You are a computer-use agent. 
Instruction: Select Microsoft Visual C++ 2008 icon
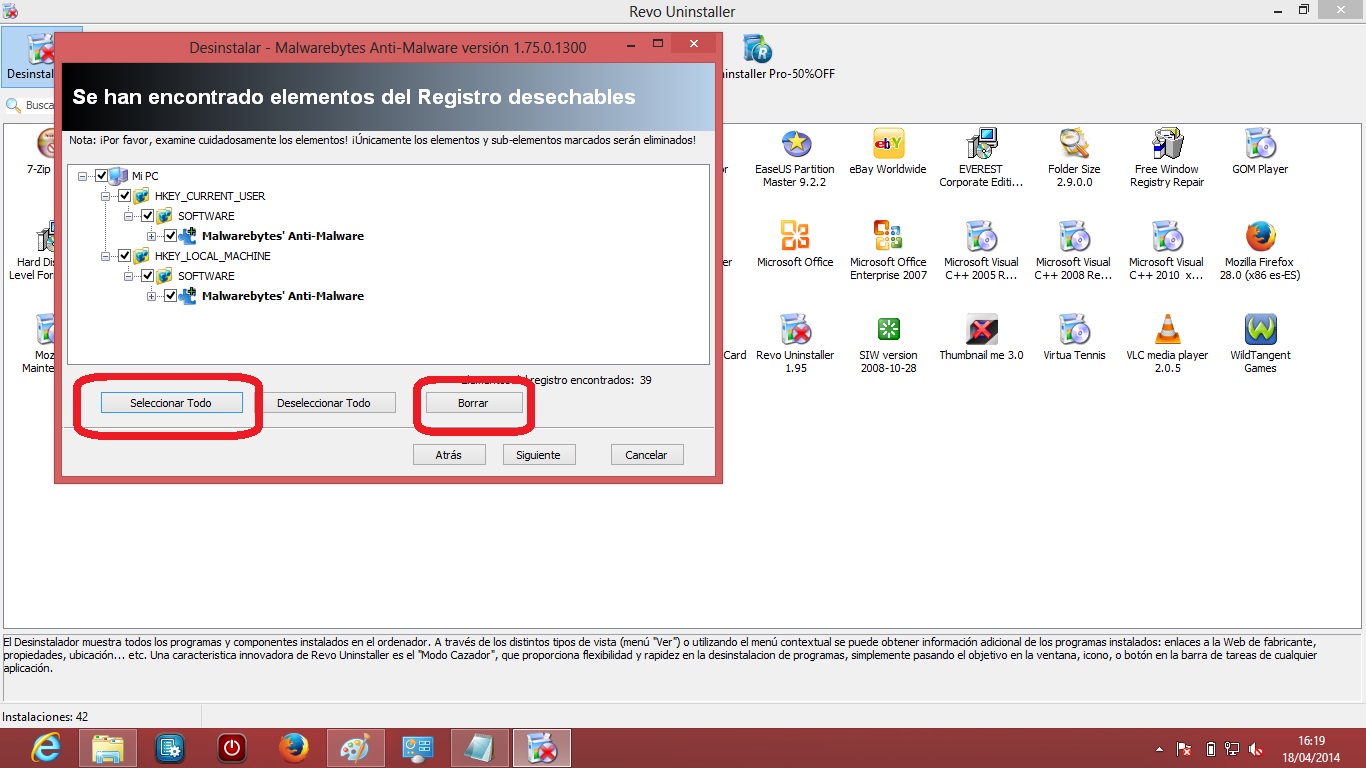pos(1074,237)
